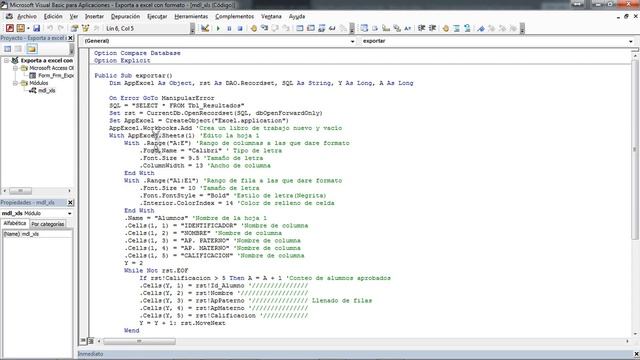Open the Depuración menu
This screenshot has height=360, width=640.
click(x=125, y=16)
